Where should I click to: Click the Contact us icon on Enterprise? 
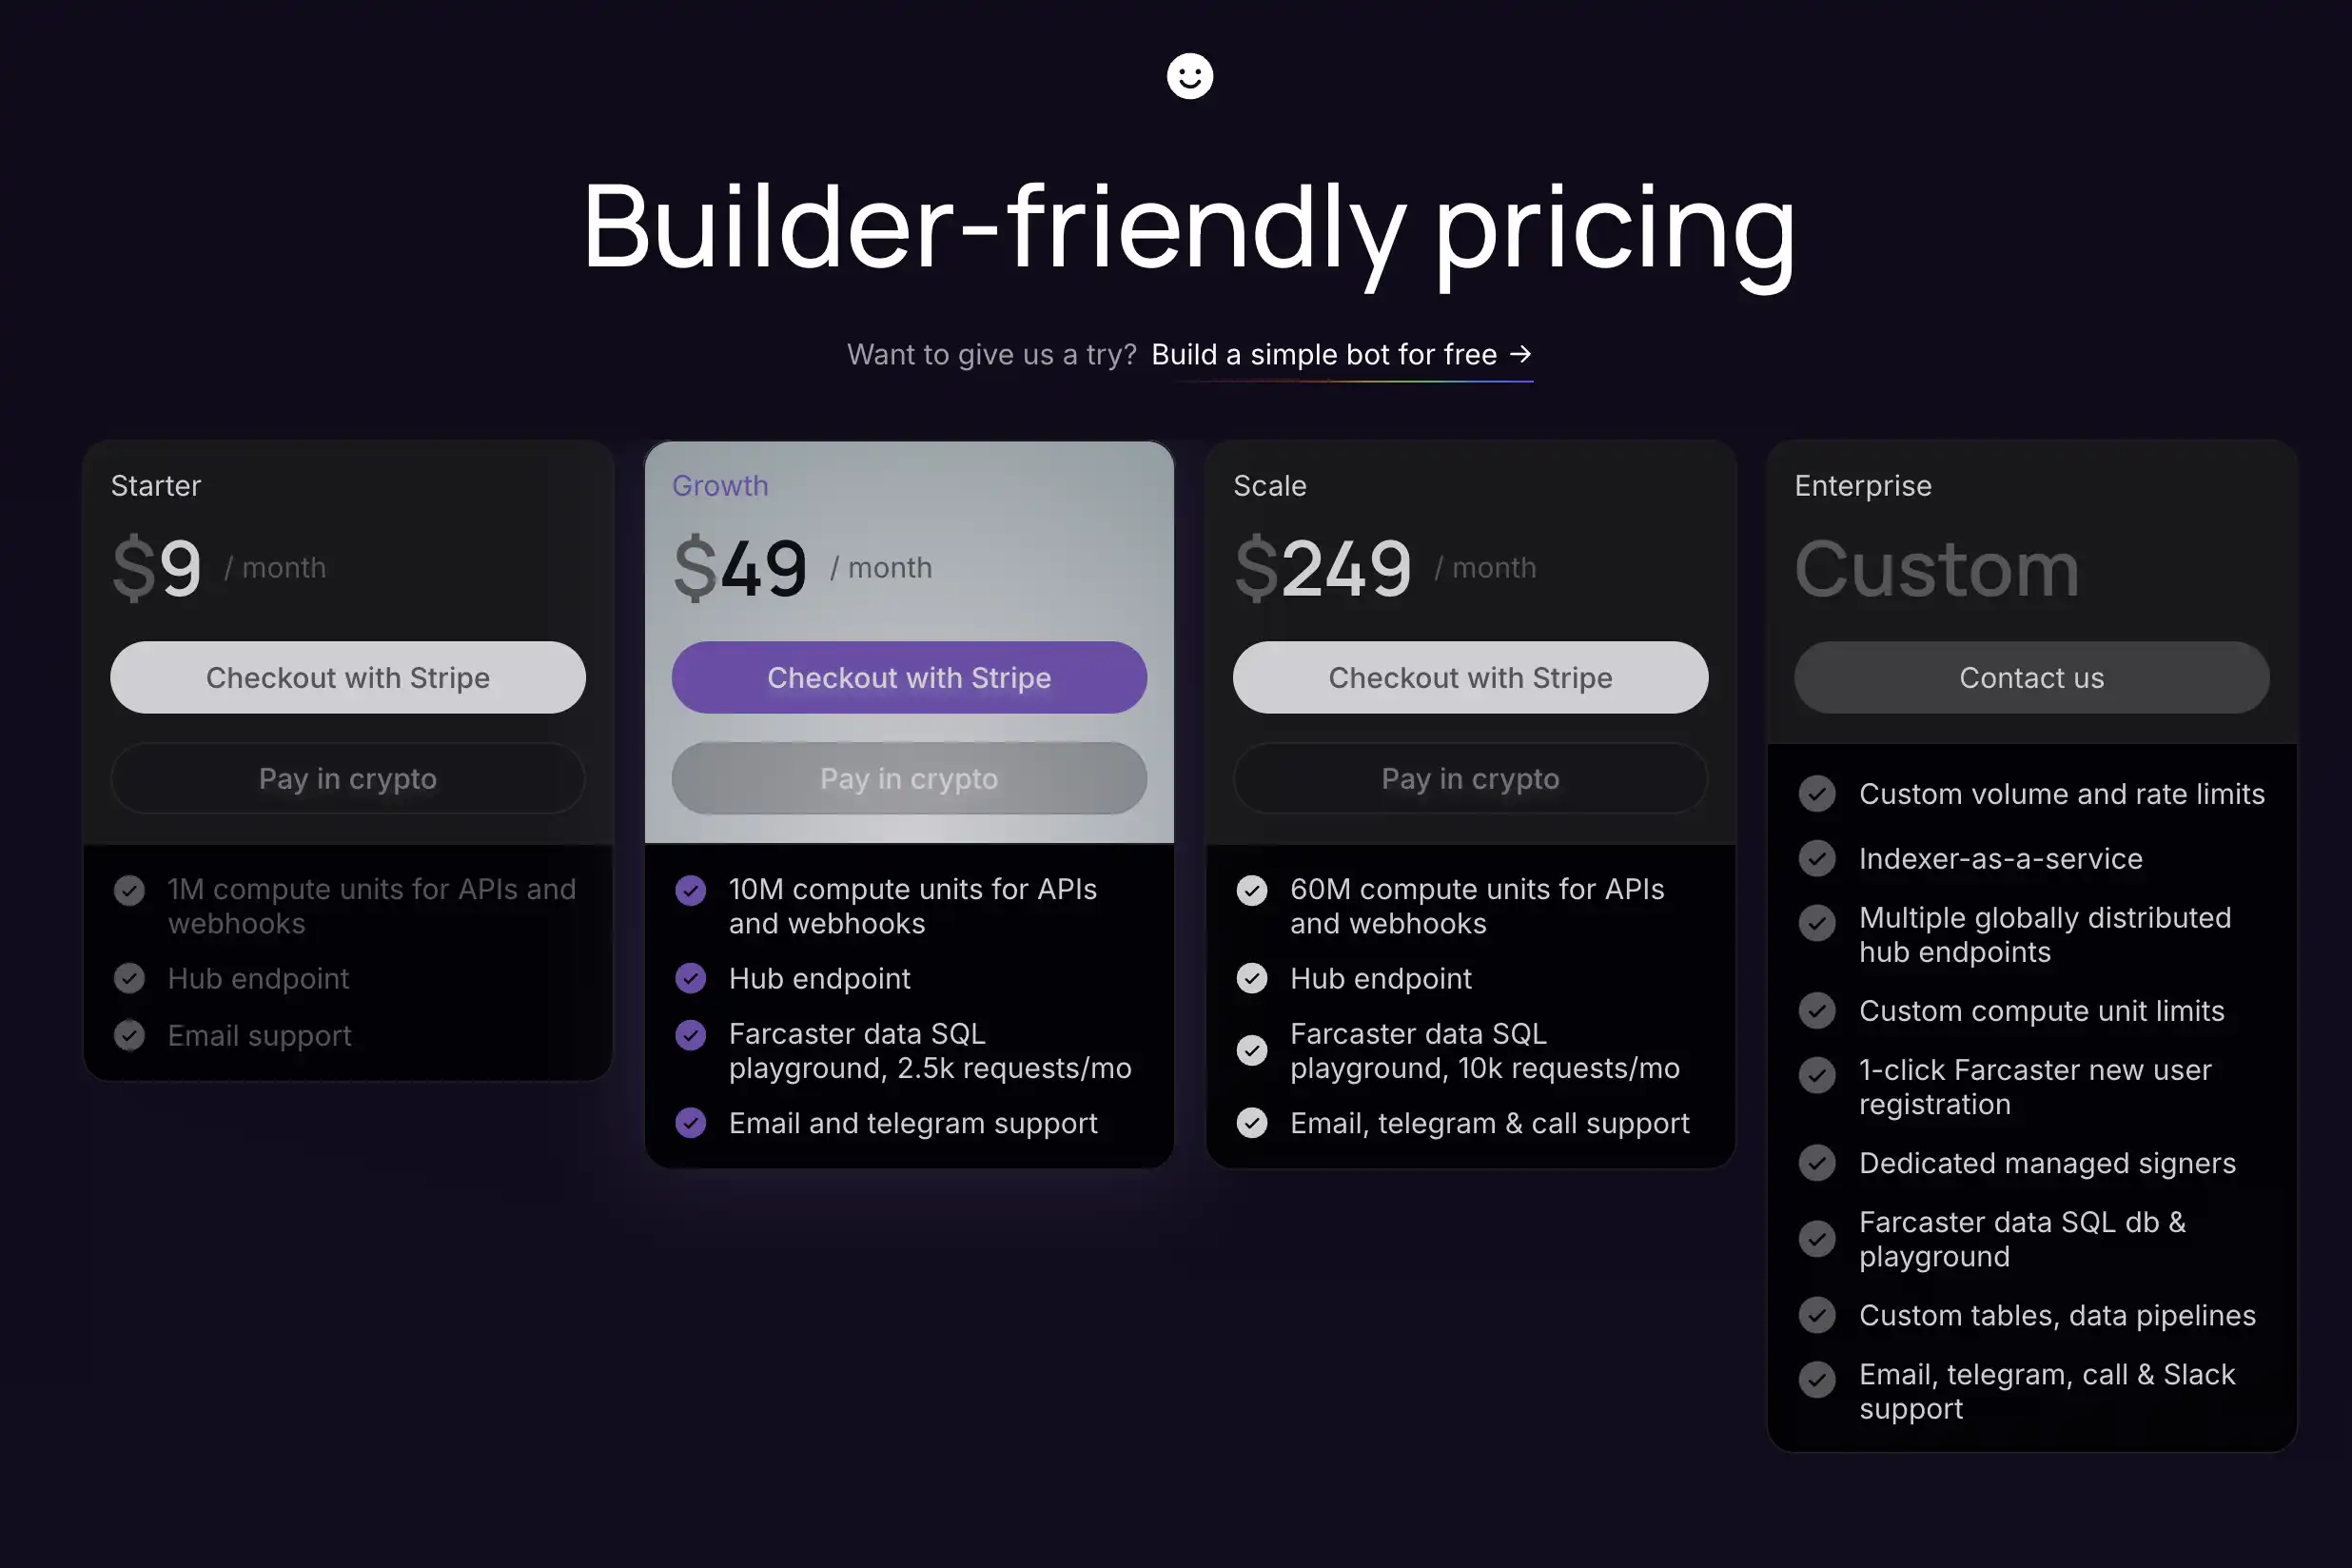2031,677
